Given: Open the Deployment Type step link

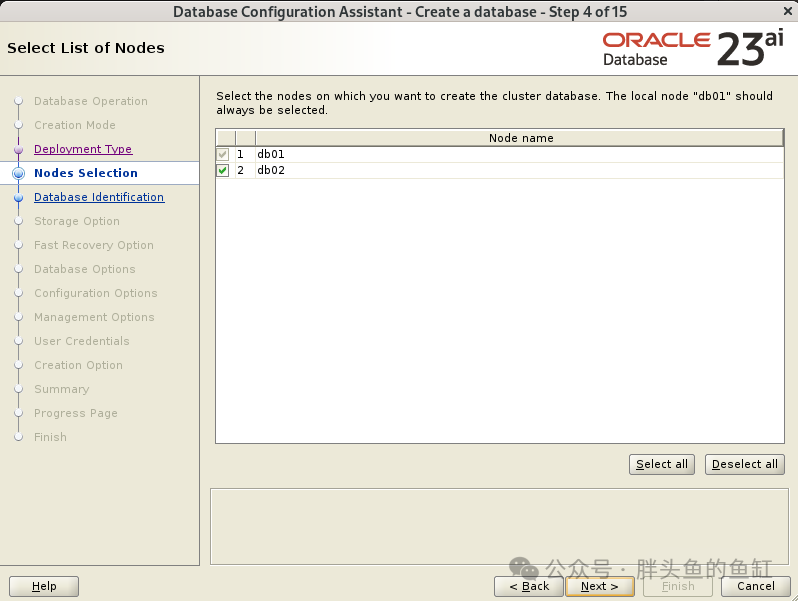Looking at the screenshot, I should [83, 149].
